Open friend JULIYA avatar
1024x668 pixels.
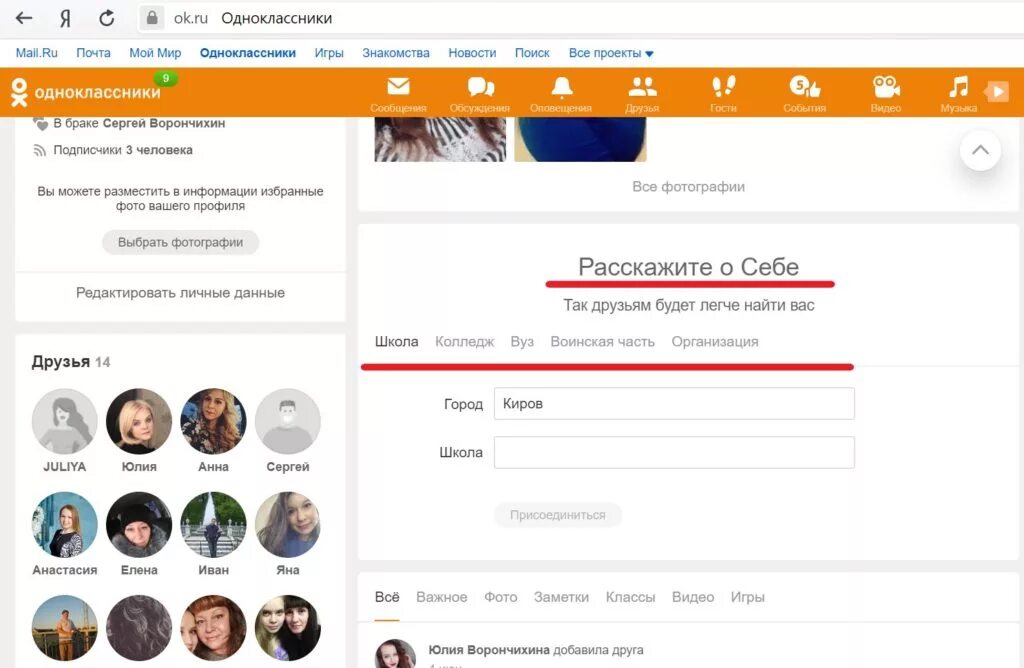tap(65, 421)
